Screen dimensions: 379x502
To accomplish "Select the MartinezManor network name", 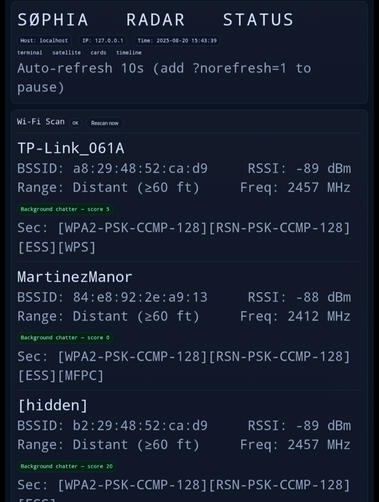I will click(75, 277).
